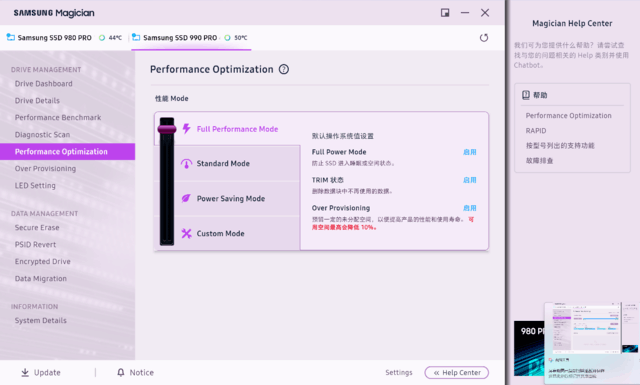The width and height of the screenshot is (640, 385).
Task: Open PSID Revert page
Action: coord(36,245)
